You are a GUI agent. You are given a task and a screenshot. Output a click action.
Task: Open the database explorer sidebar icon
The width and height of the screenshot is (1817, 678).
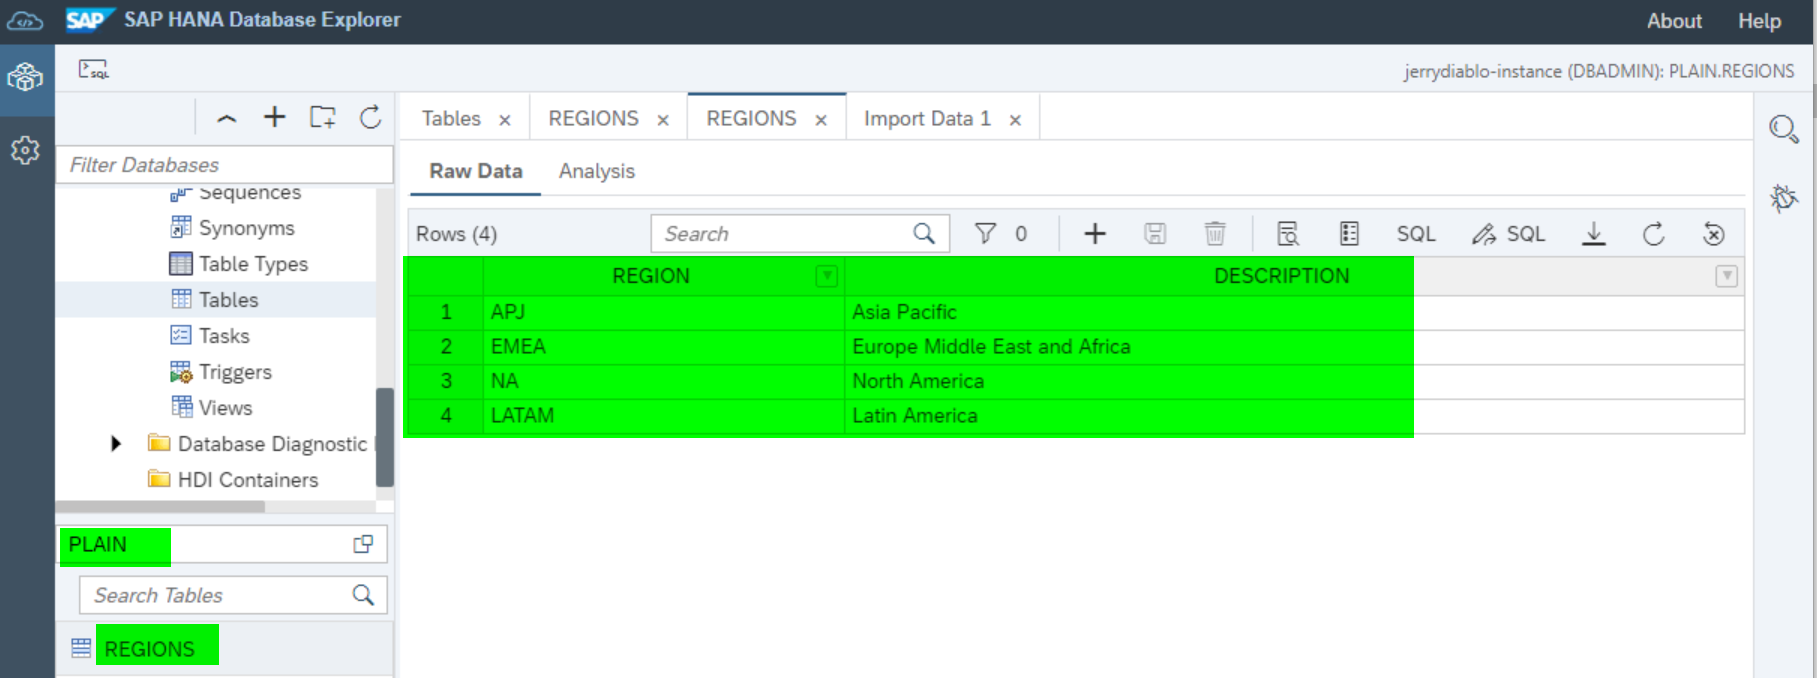point(26,77)
